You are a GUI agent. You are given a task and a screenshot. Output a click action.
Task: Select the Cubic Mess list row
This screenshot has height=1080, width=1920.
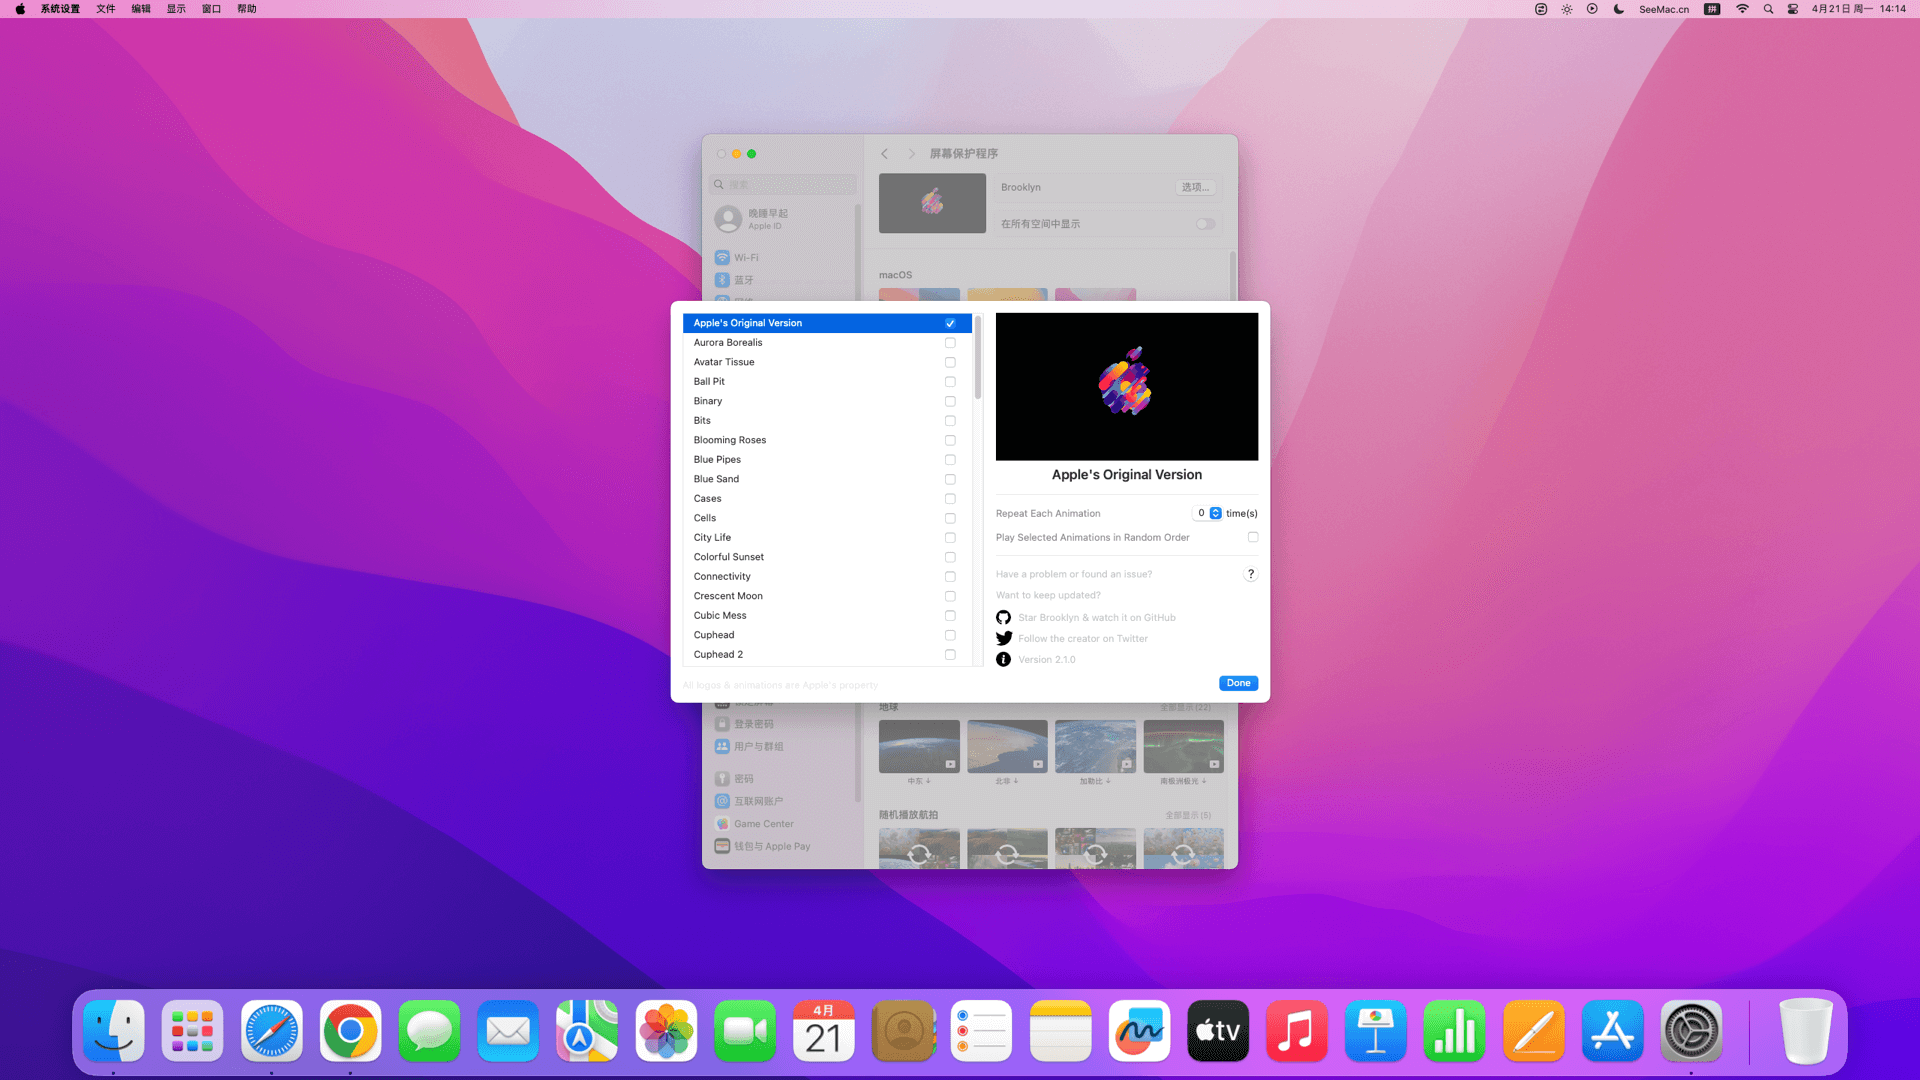(x=827, y=616)
